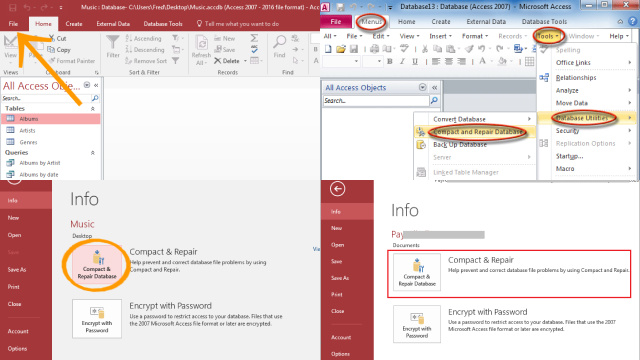Screen dimensions: 640x360
Task: Collapse the Queries group in Music navigation pane
Action: click(93, 153)
